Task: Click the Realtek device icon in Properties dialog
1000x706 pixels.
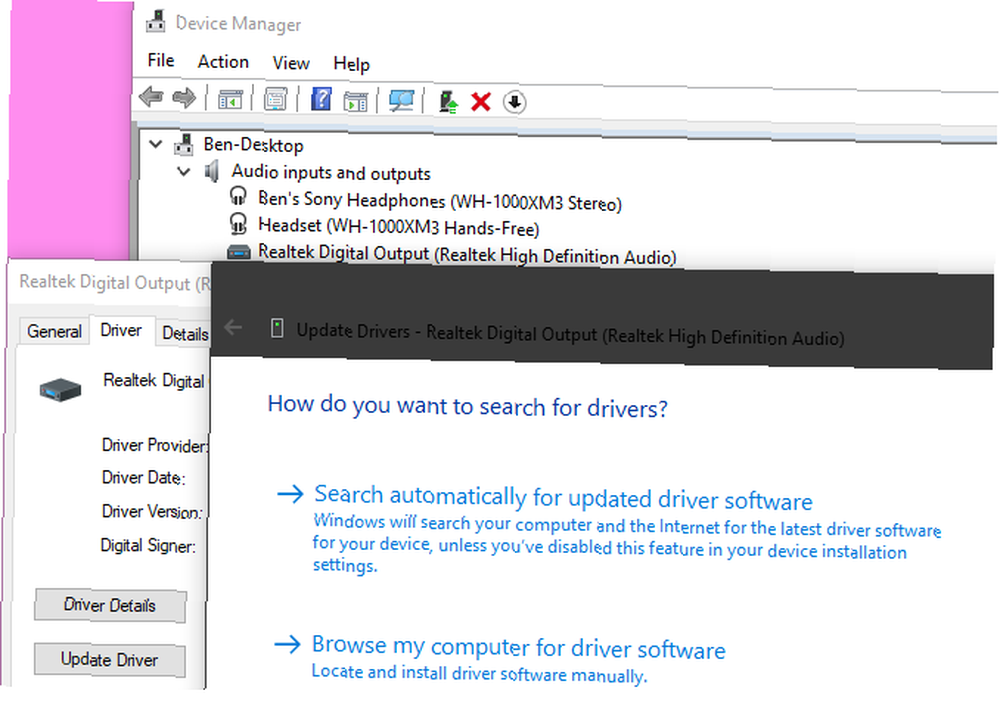Action: 61,389
